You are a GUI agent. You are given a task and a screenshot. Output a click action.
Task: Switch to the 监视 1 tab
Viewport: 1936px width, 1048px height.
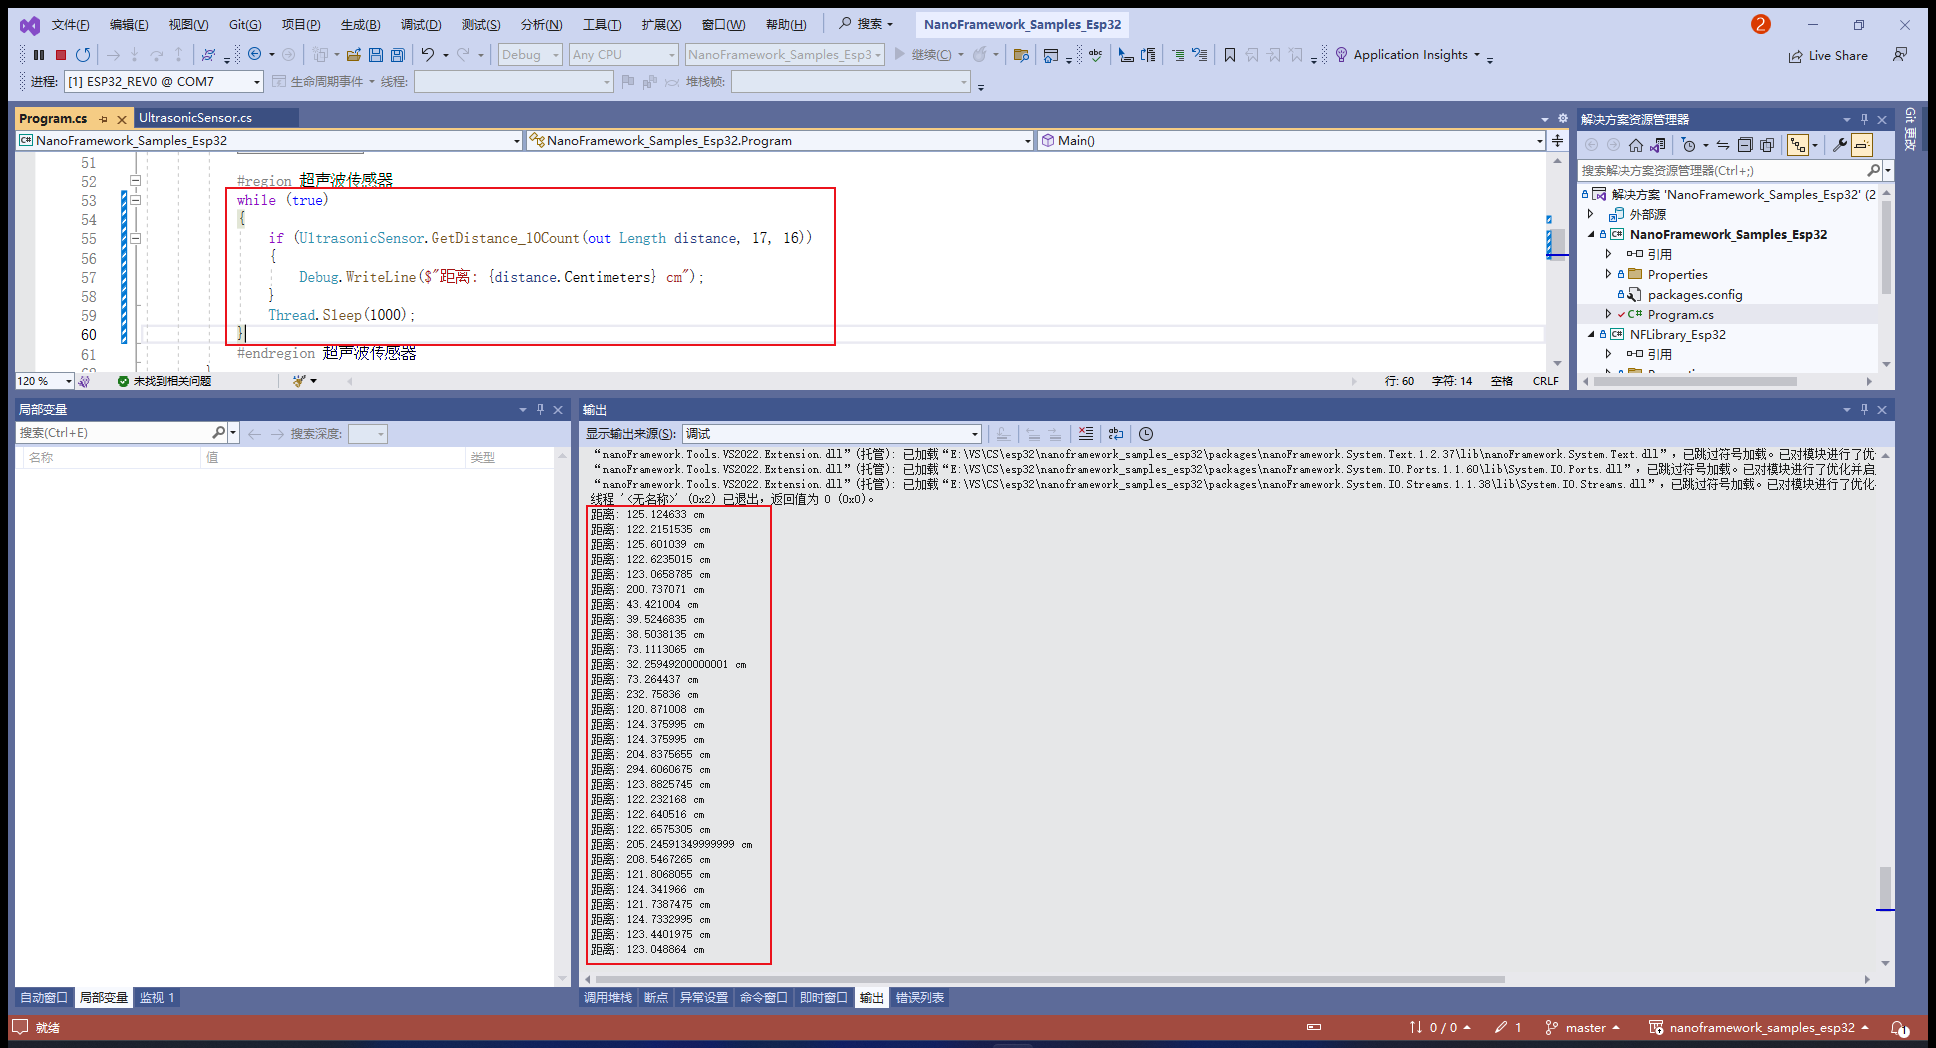pos(157,998)
